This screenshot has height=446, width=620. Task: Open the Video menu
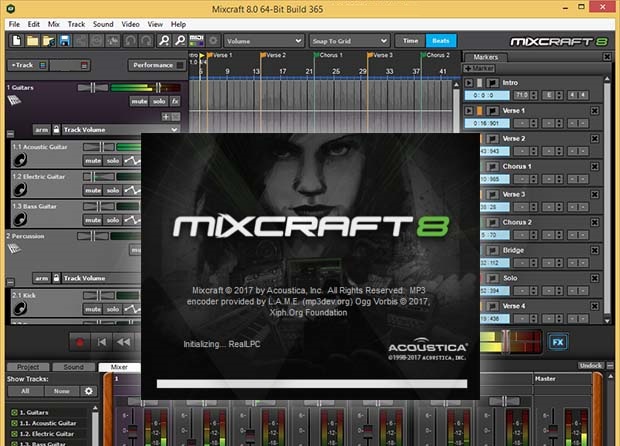click(130, 24)
